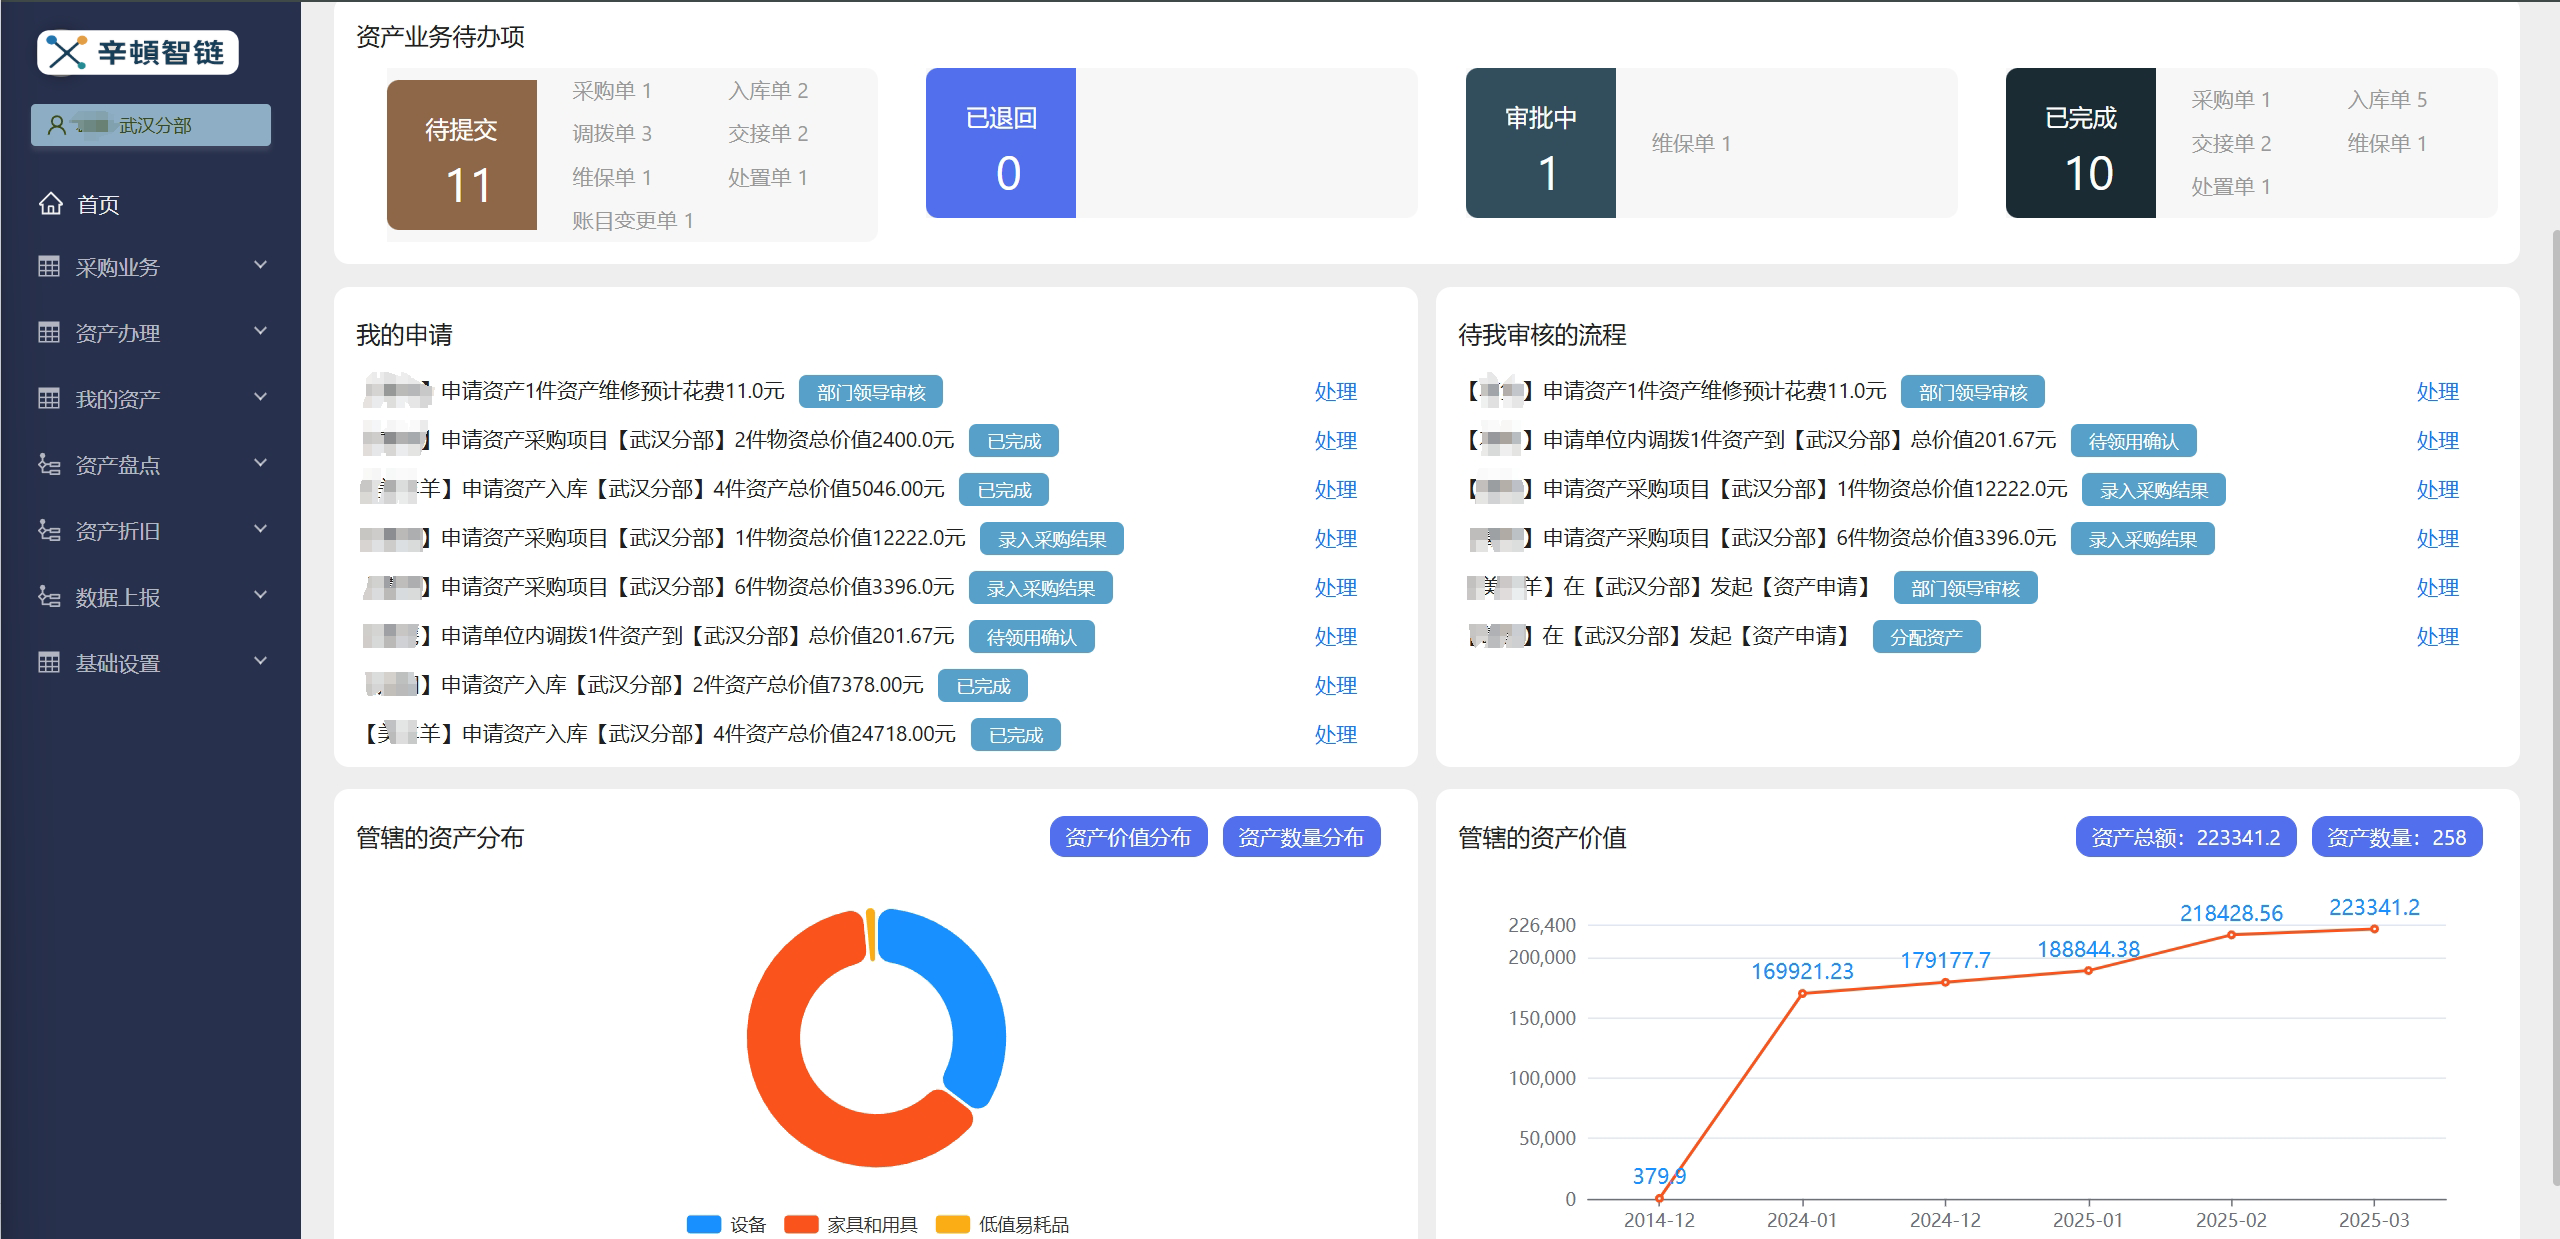This screenshot has width=2560, height=1239.
Task: Switch to 资产数量分布 tab
Action: click(x=1300, y=837)
